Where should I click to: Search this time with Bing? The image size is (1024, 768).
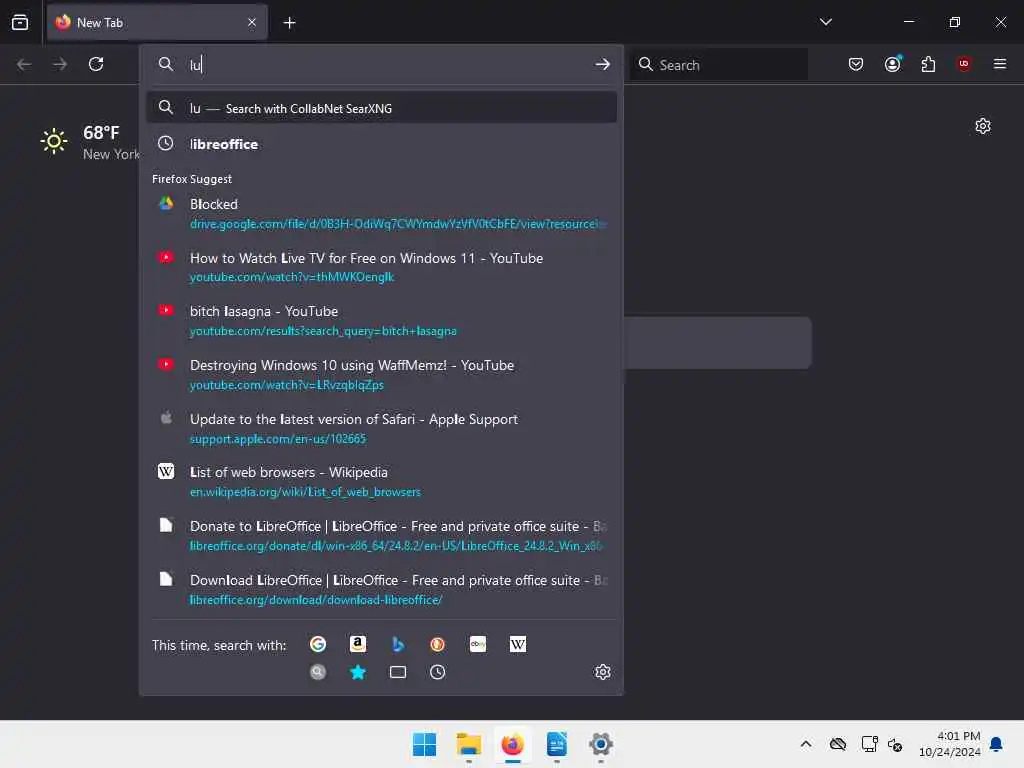point(398,645)
